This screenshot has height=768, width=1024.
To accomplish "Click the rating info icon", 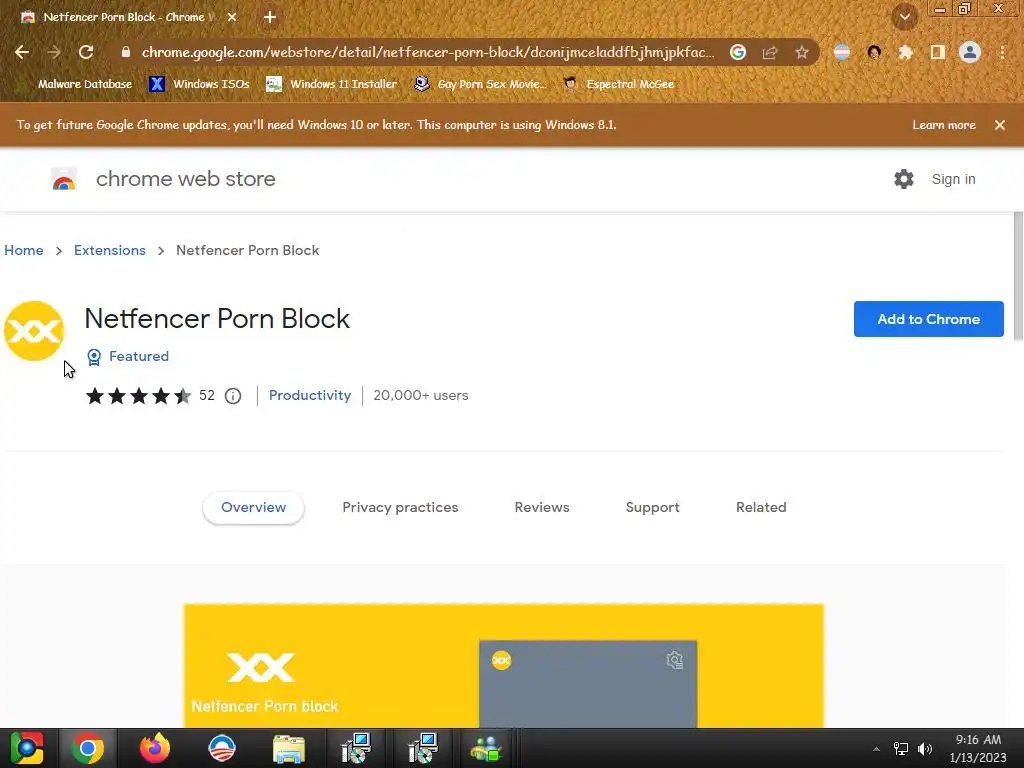I will tap(233, 396).
